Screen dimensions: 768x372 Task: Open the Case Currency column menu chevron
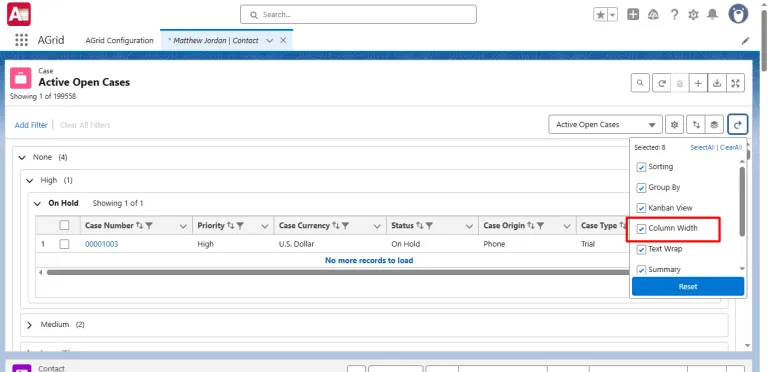tap(377, 226)
